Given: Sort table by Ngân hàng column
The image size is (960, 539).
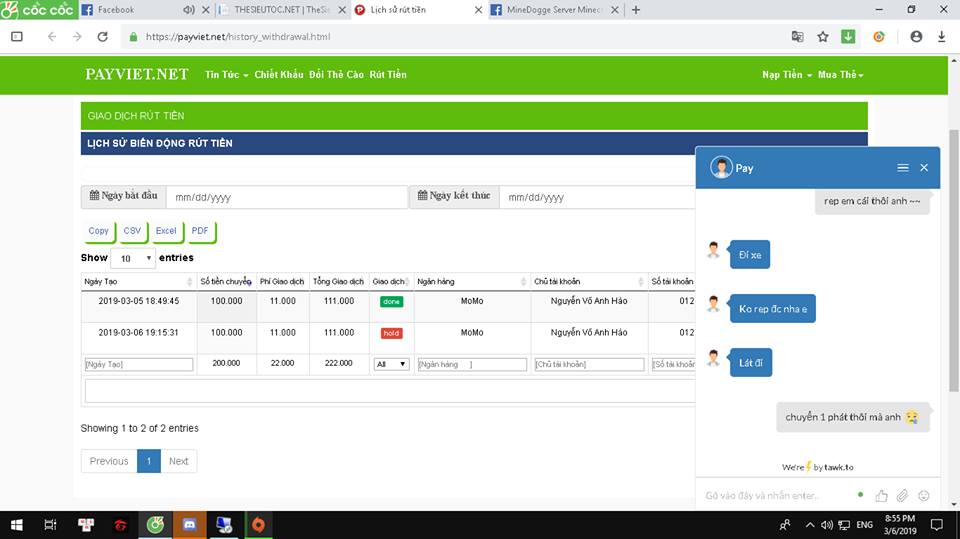Looking at the screenshot, I should [x=471, y=282].
